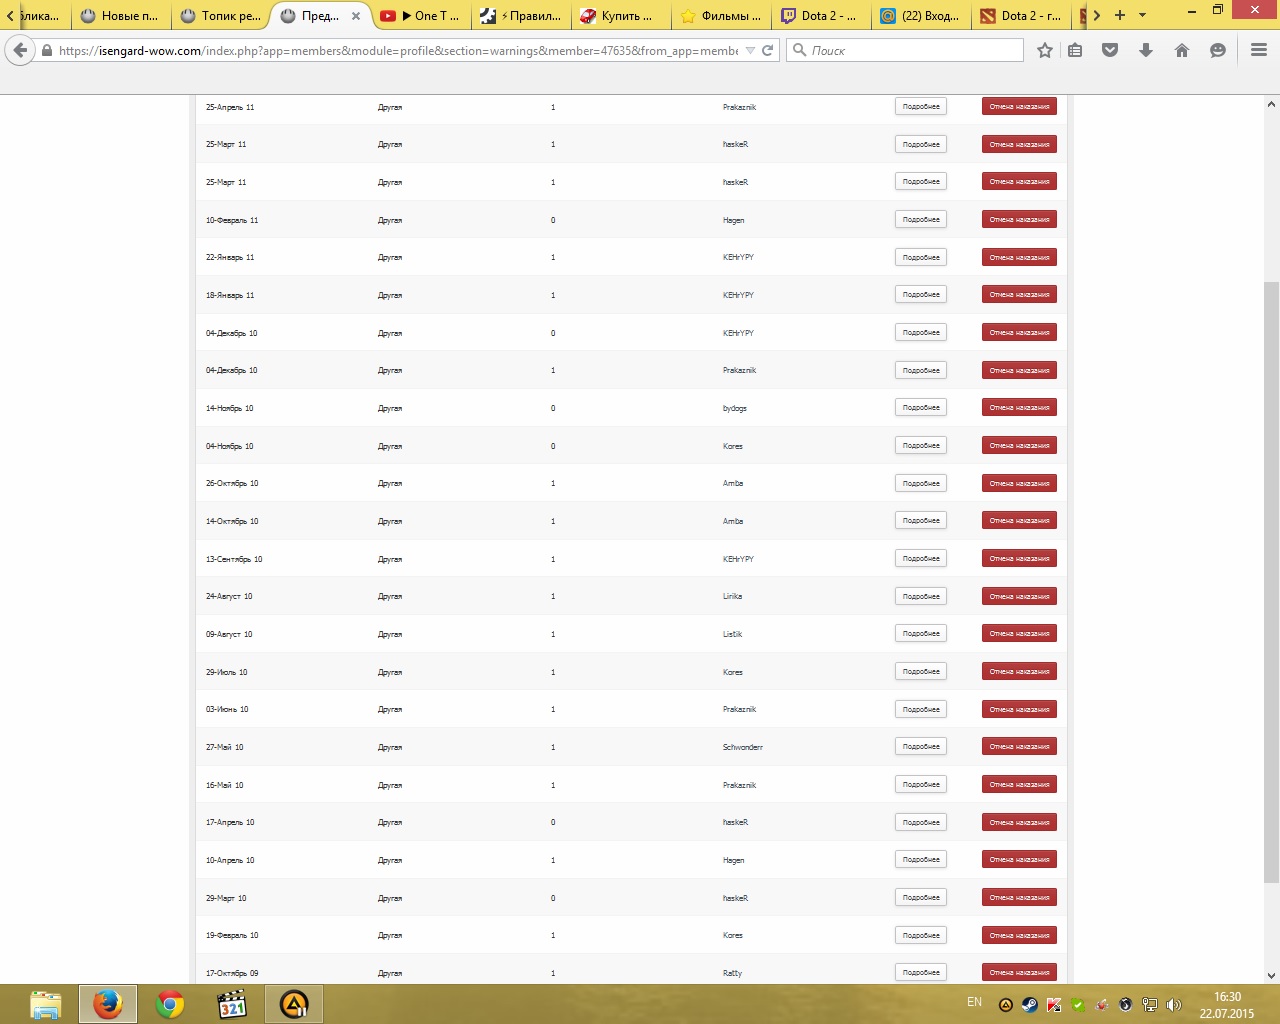Open the Hello chat smiley icon
Image resolution: width=1280 pixels, height=1024 pixels.
(x=1218, y=50)
